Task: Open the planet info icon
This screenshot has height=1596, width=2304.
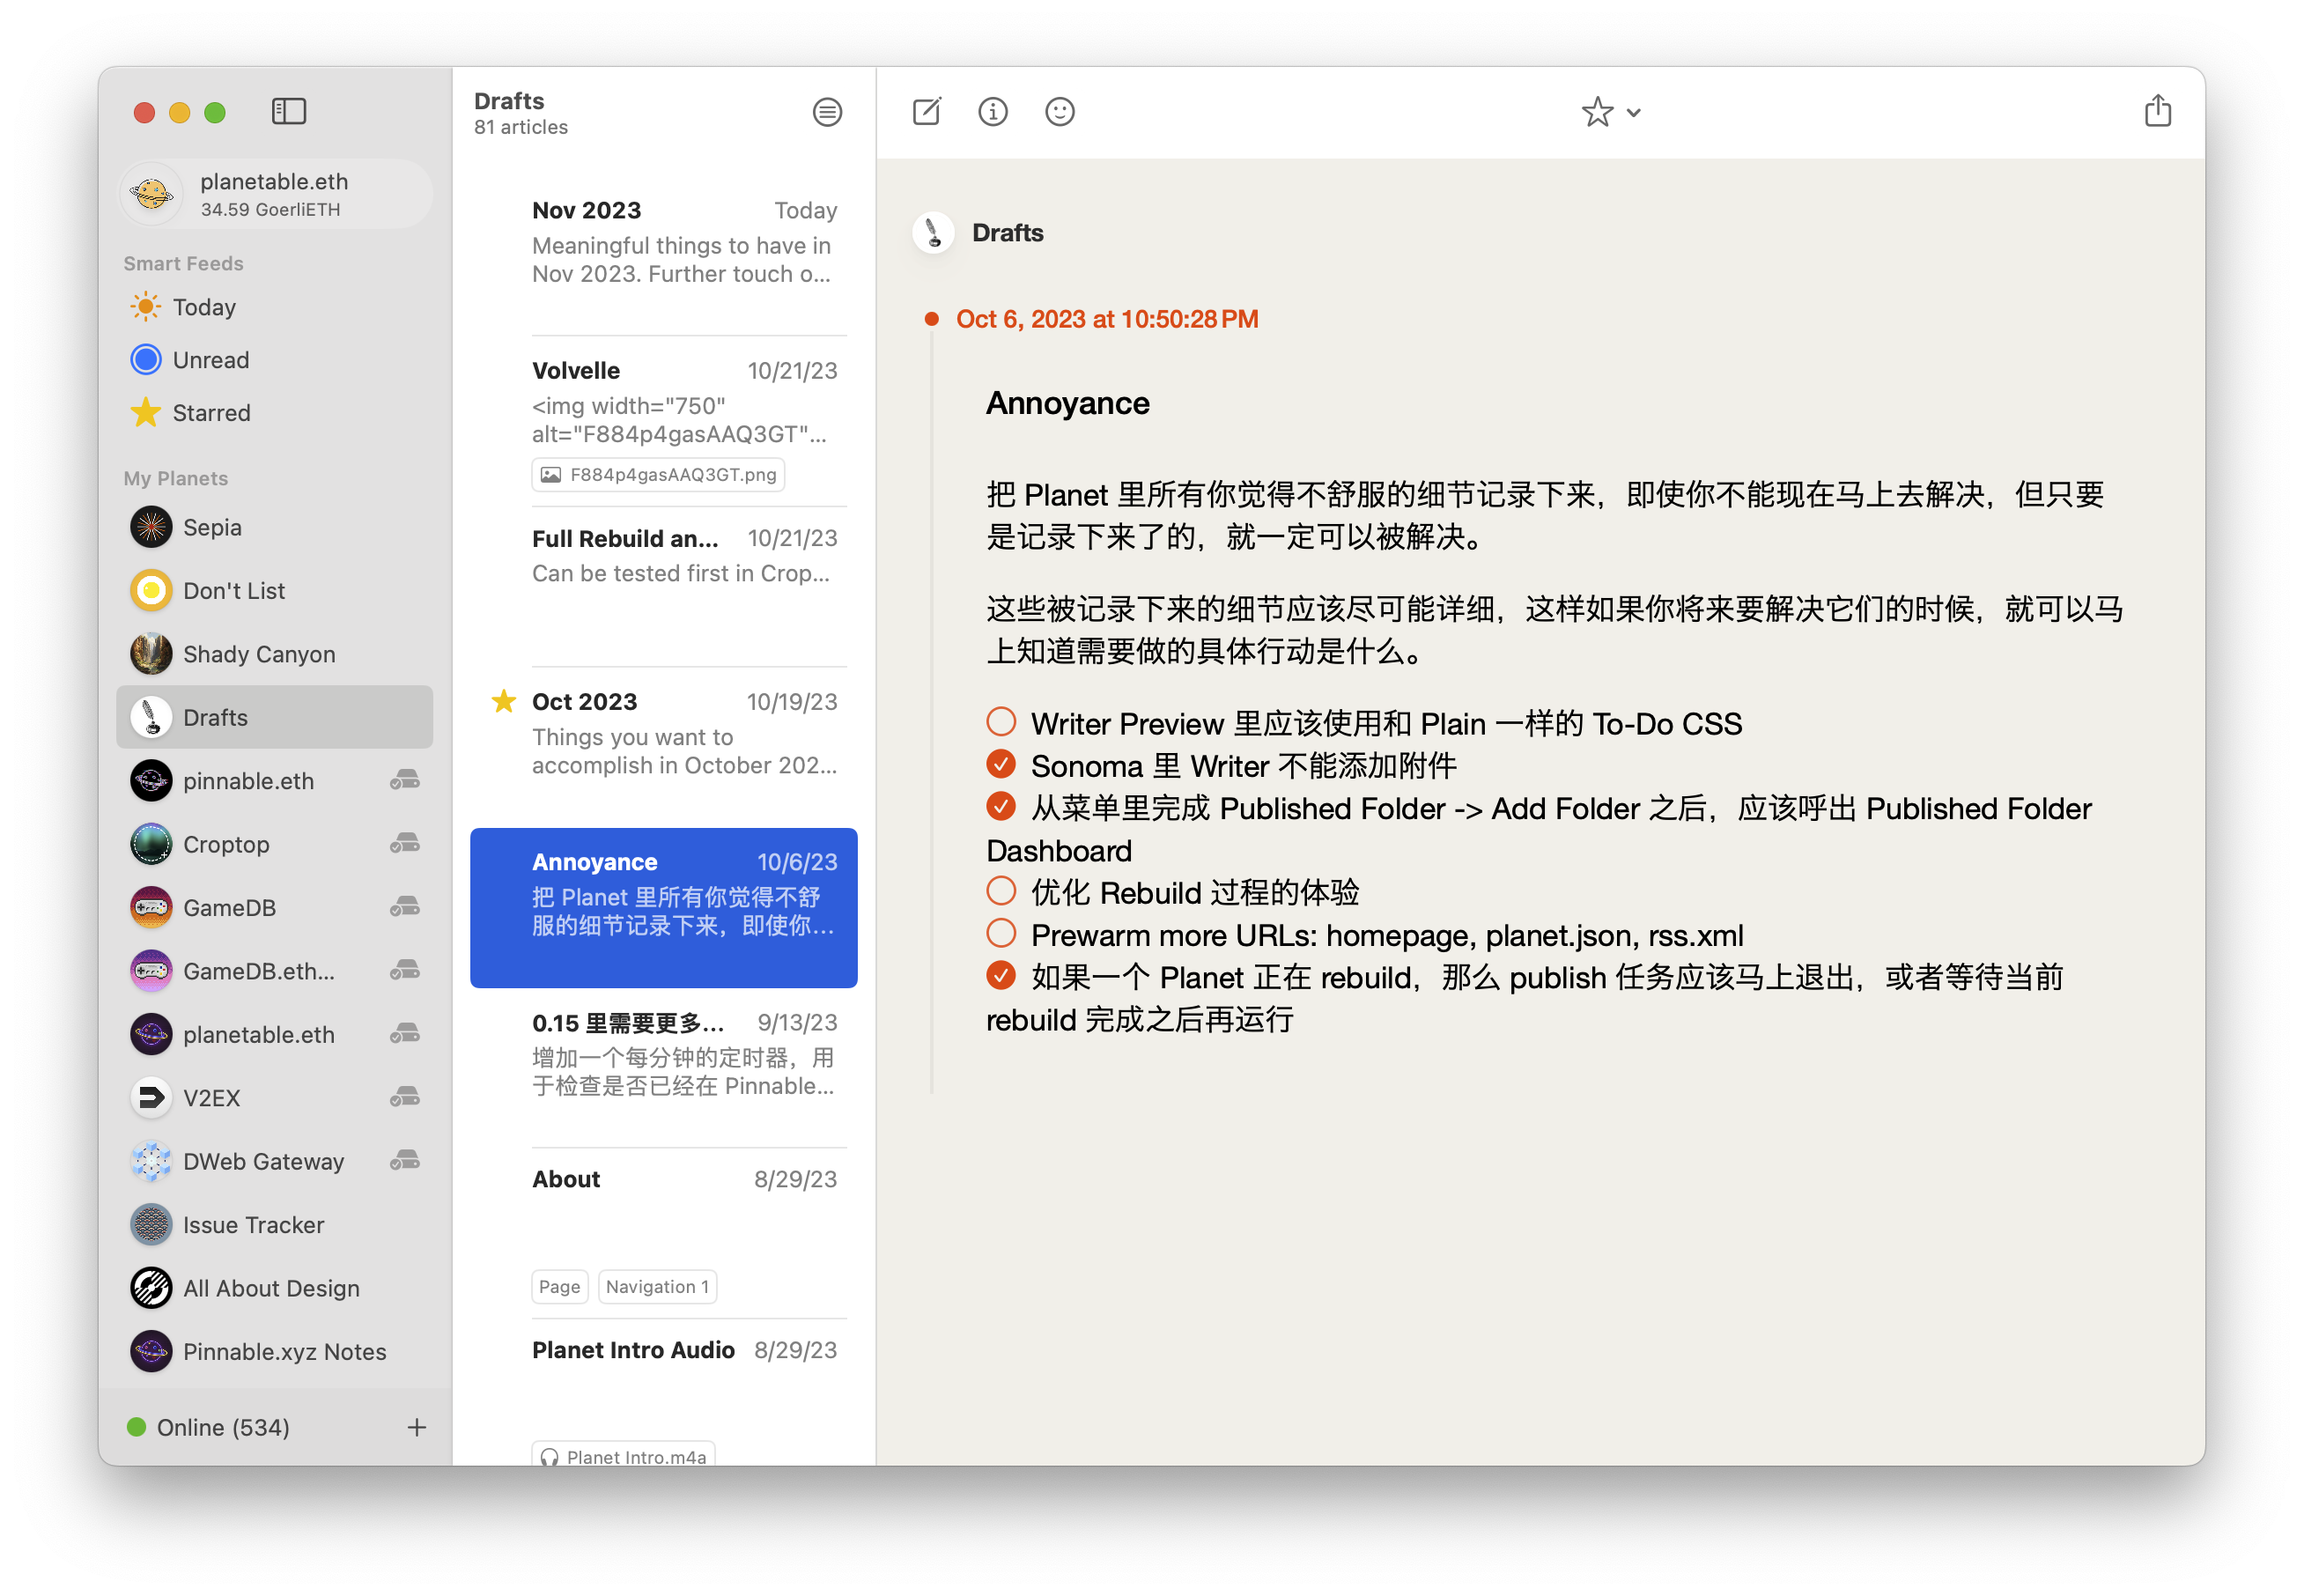Action: (993, 111)
